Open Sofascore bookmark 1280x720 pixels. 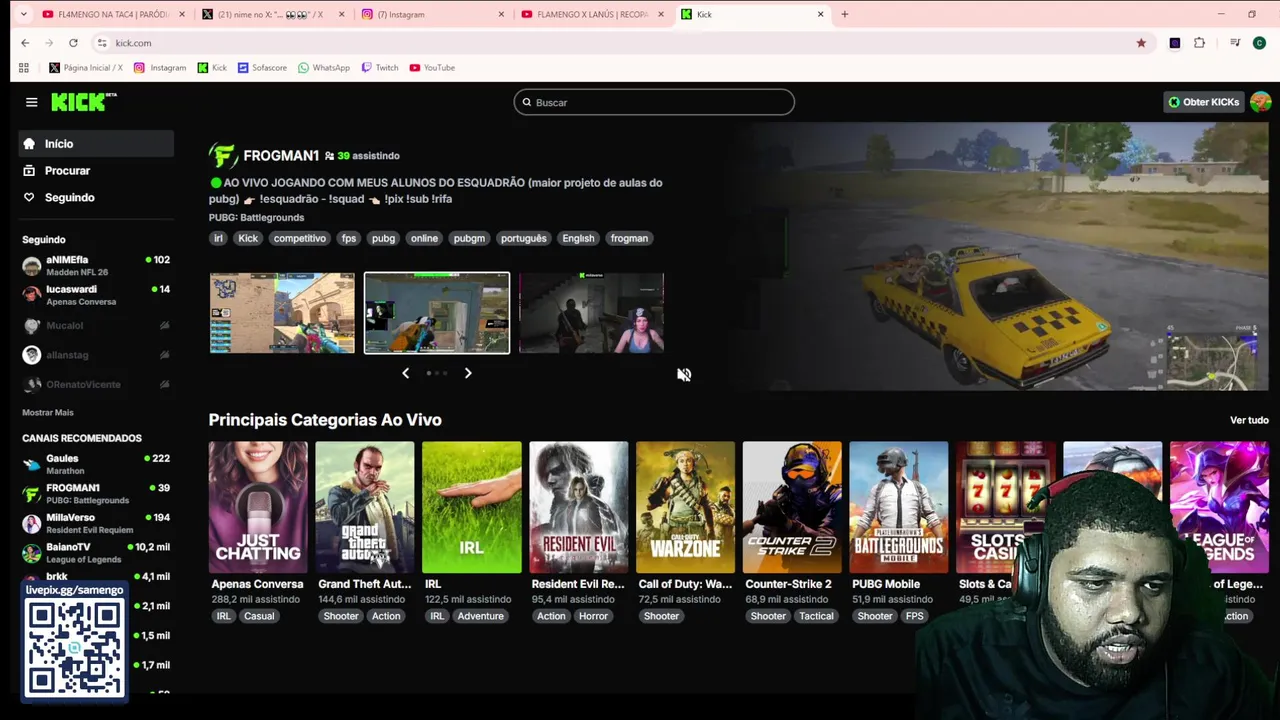[x=262, y=68]
